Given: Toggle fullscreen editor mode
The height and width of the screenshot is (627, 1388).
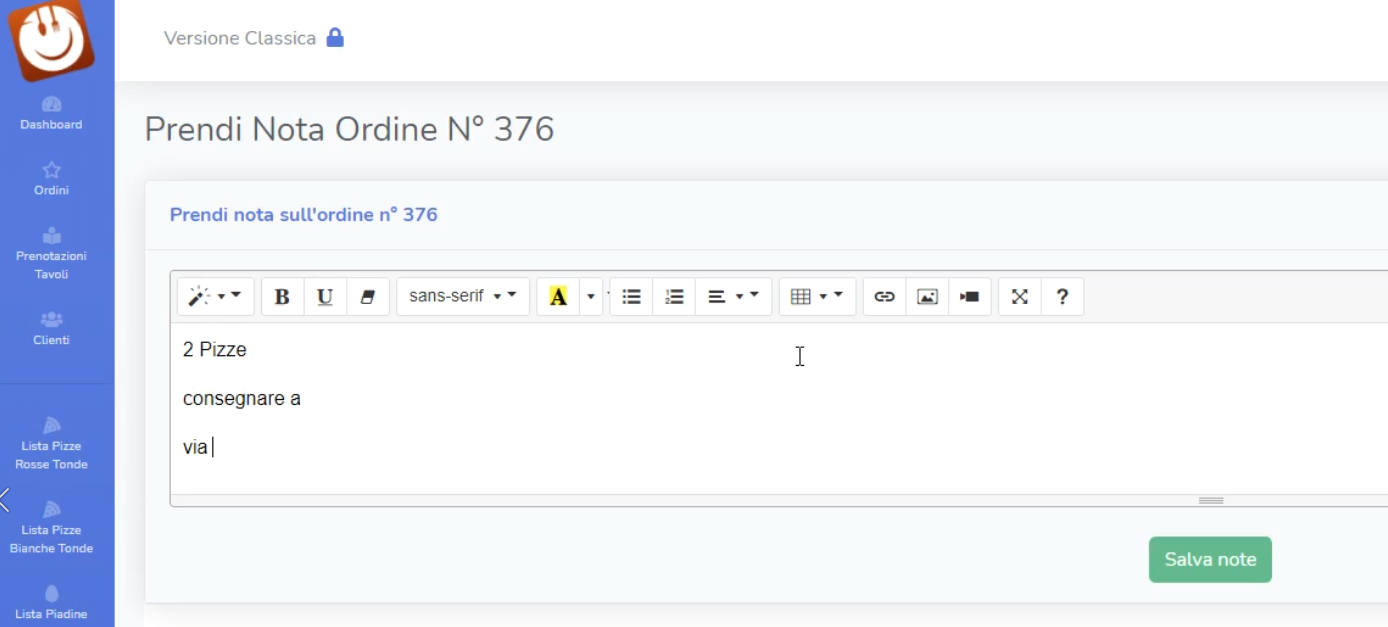Looking at the screenshot, I should pos(1019,297).
